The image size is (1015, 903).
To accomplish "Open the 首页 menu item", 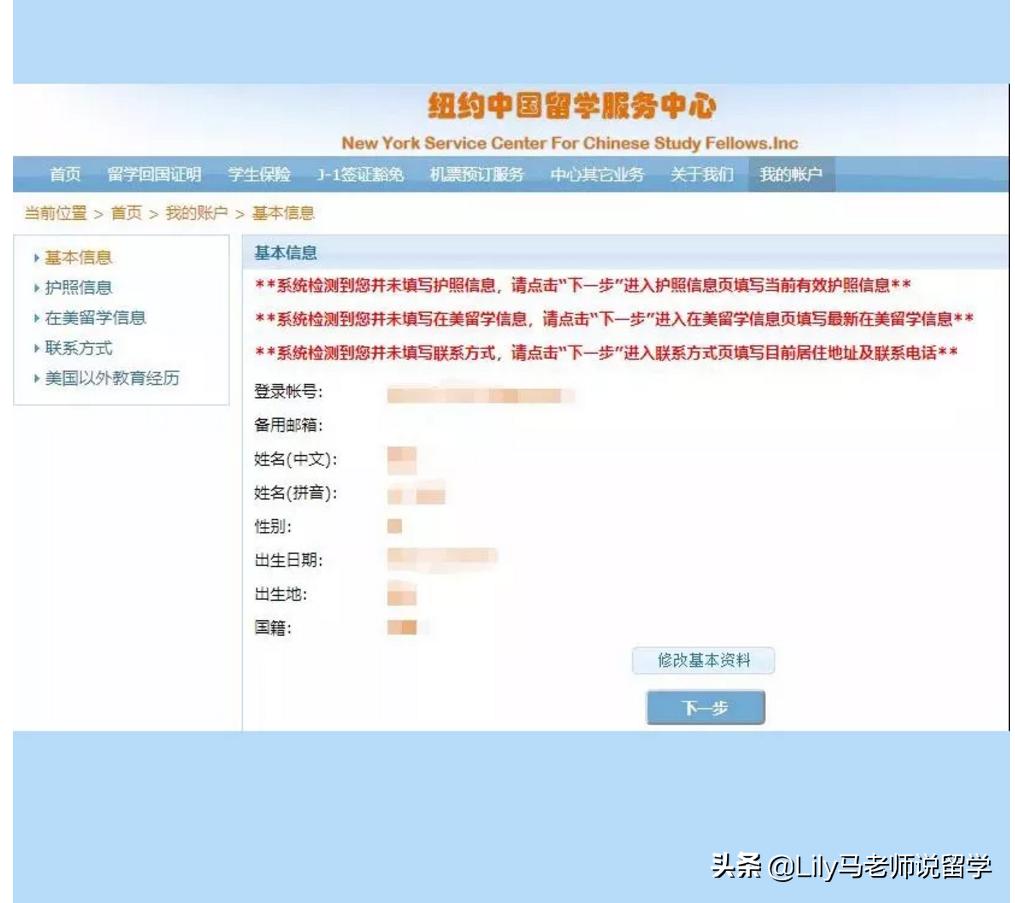I will point(64,173).
